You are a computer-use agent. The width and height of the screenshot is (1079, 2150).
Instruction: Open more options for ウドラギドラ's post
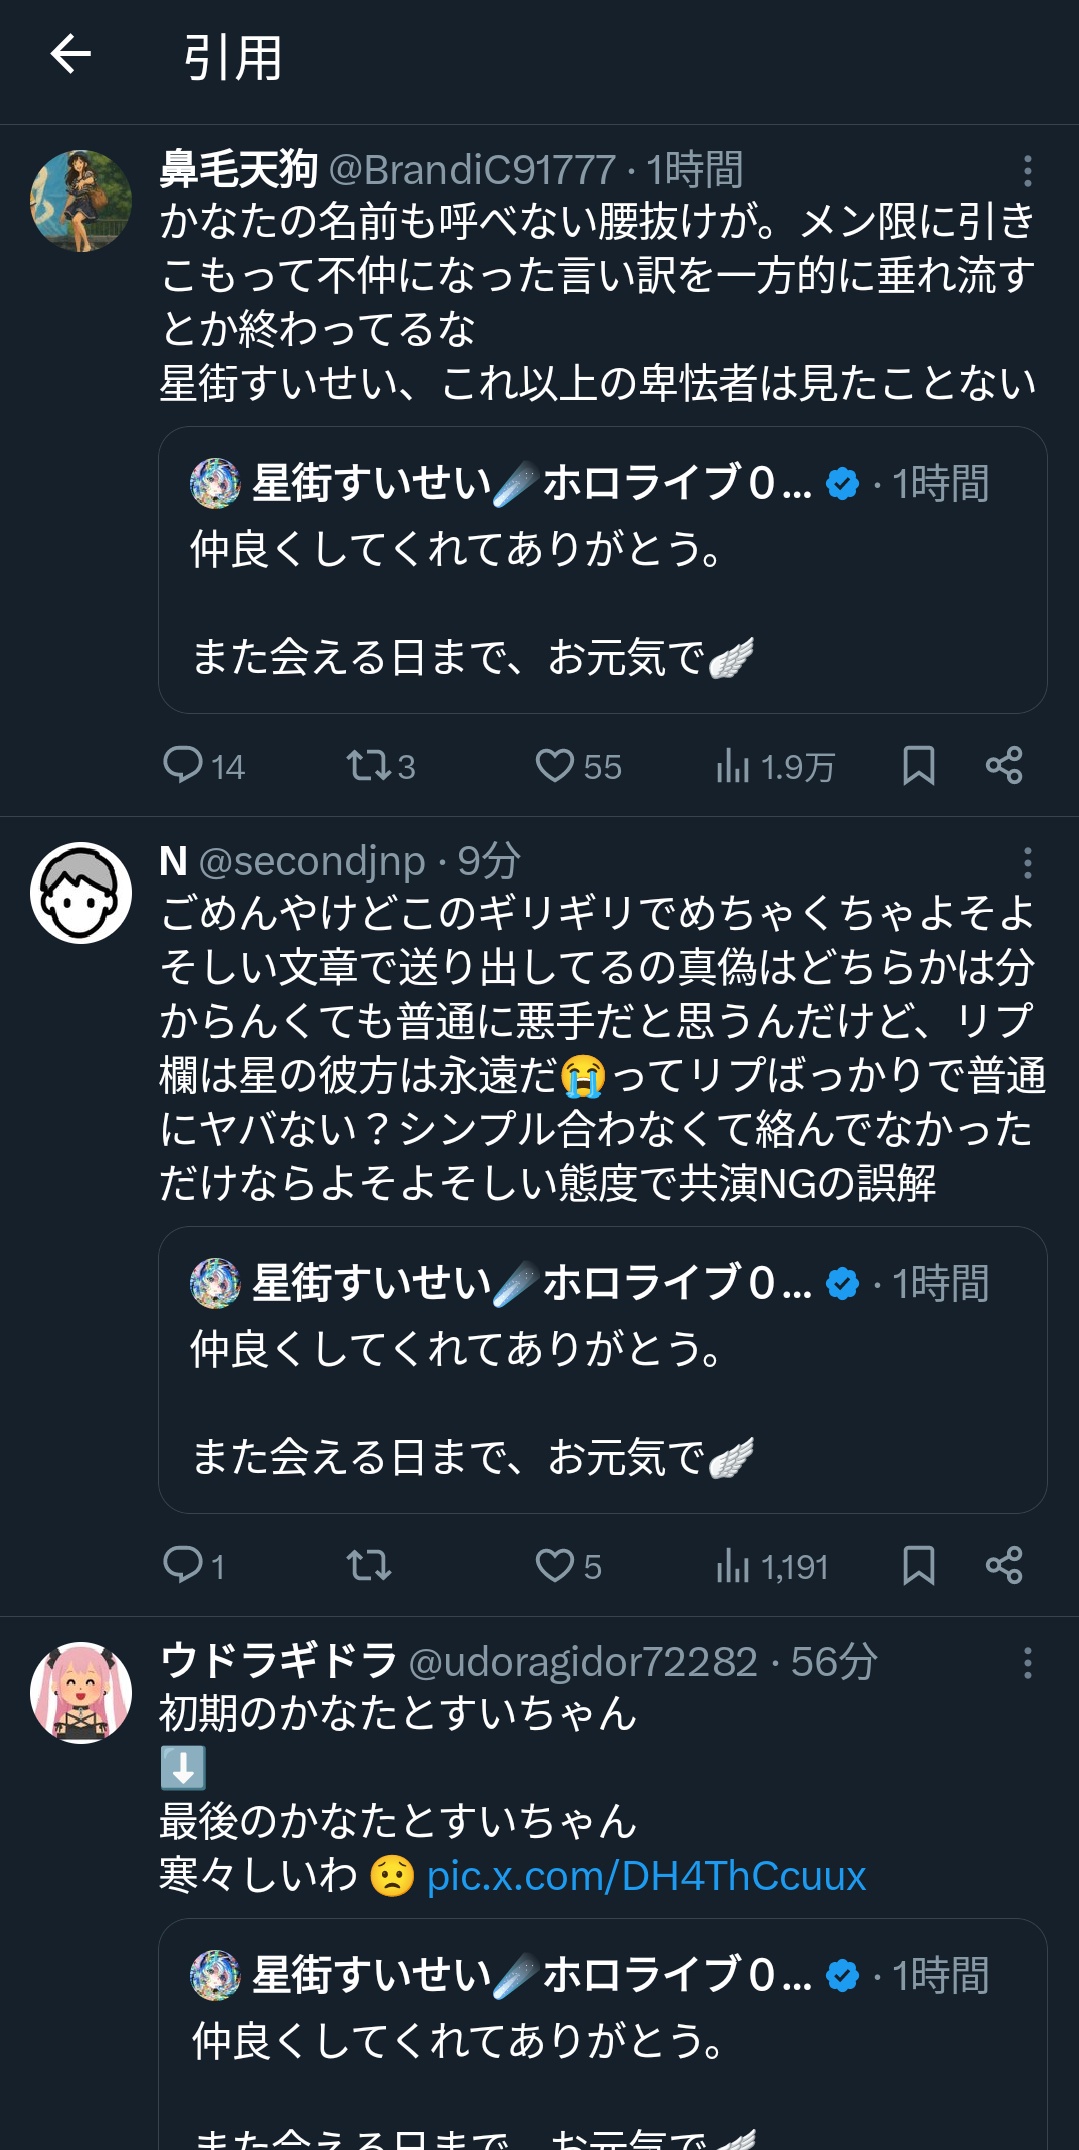(x=1027, y=1663)
